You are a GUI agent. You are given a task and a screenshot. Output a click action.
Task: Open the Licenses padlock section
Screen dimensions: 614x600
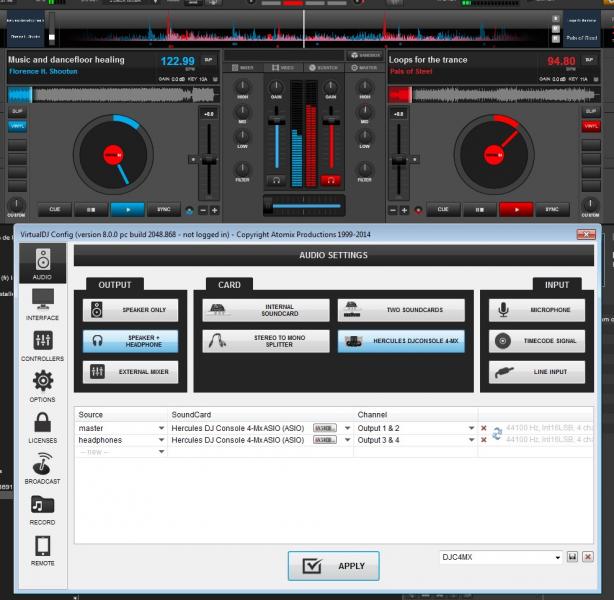point(42,427)
